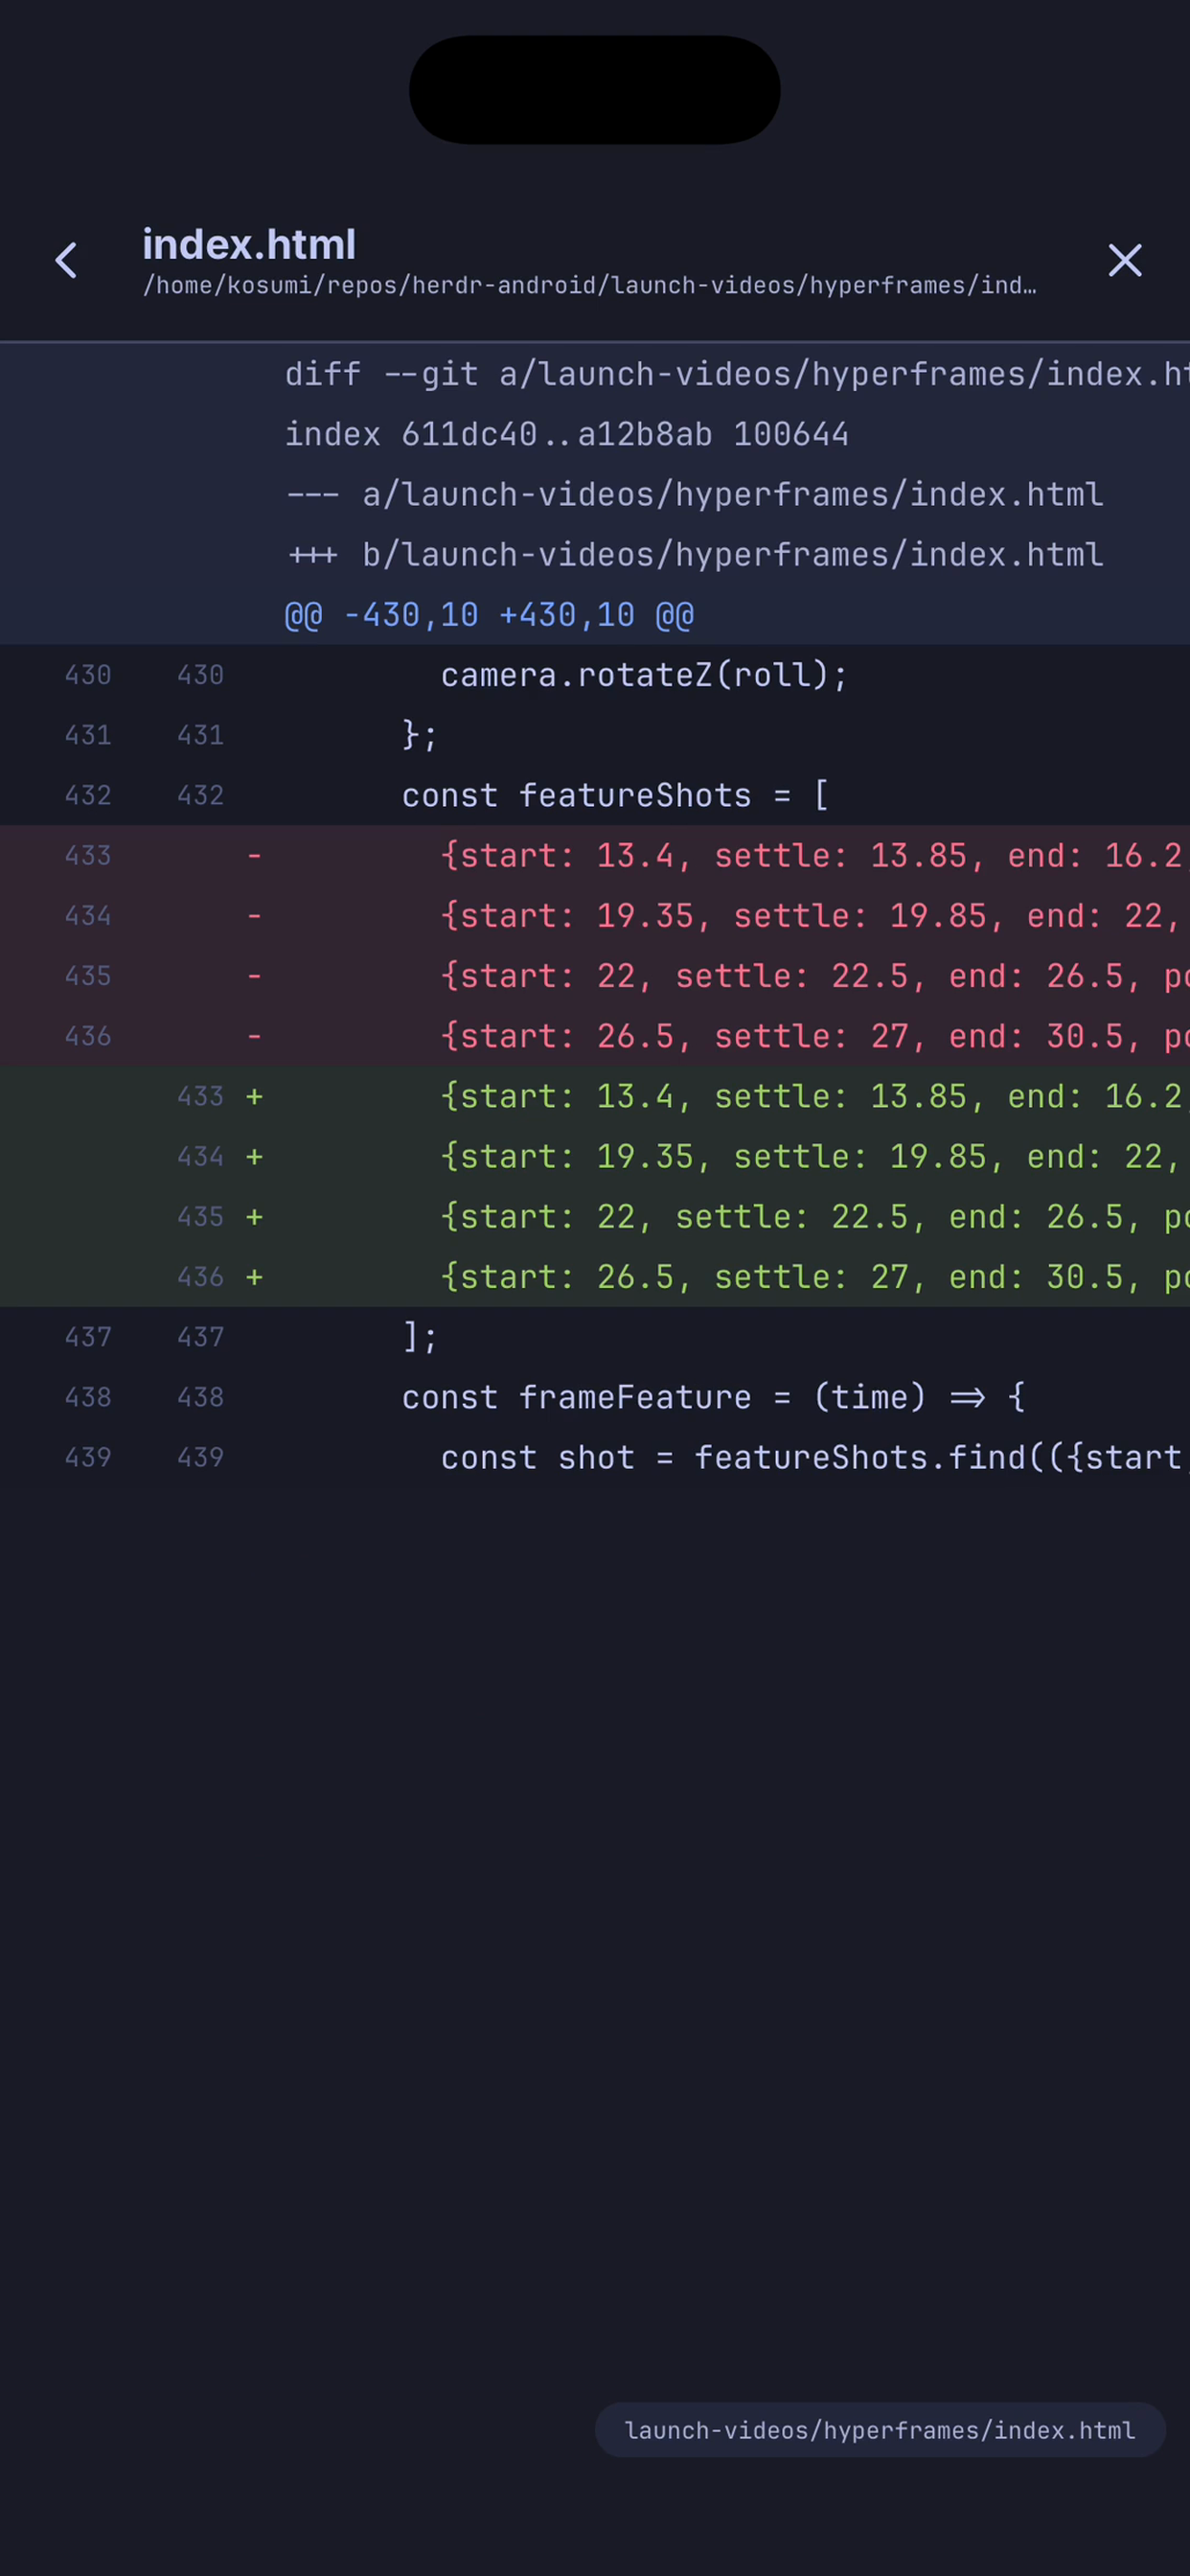This screenshot has height=2576, width=1190.
Task: Select added line 436 starting 26.5
Action: click(595, 1276)
